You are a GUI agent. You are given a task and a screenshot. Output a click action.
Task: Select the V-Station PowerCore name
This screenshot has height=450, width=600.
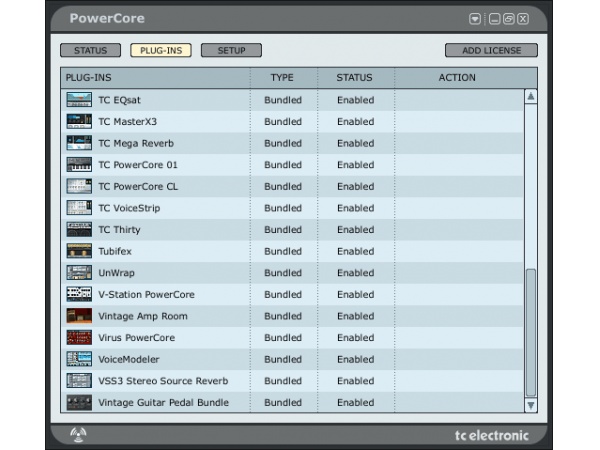146,294
